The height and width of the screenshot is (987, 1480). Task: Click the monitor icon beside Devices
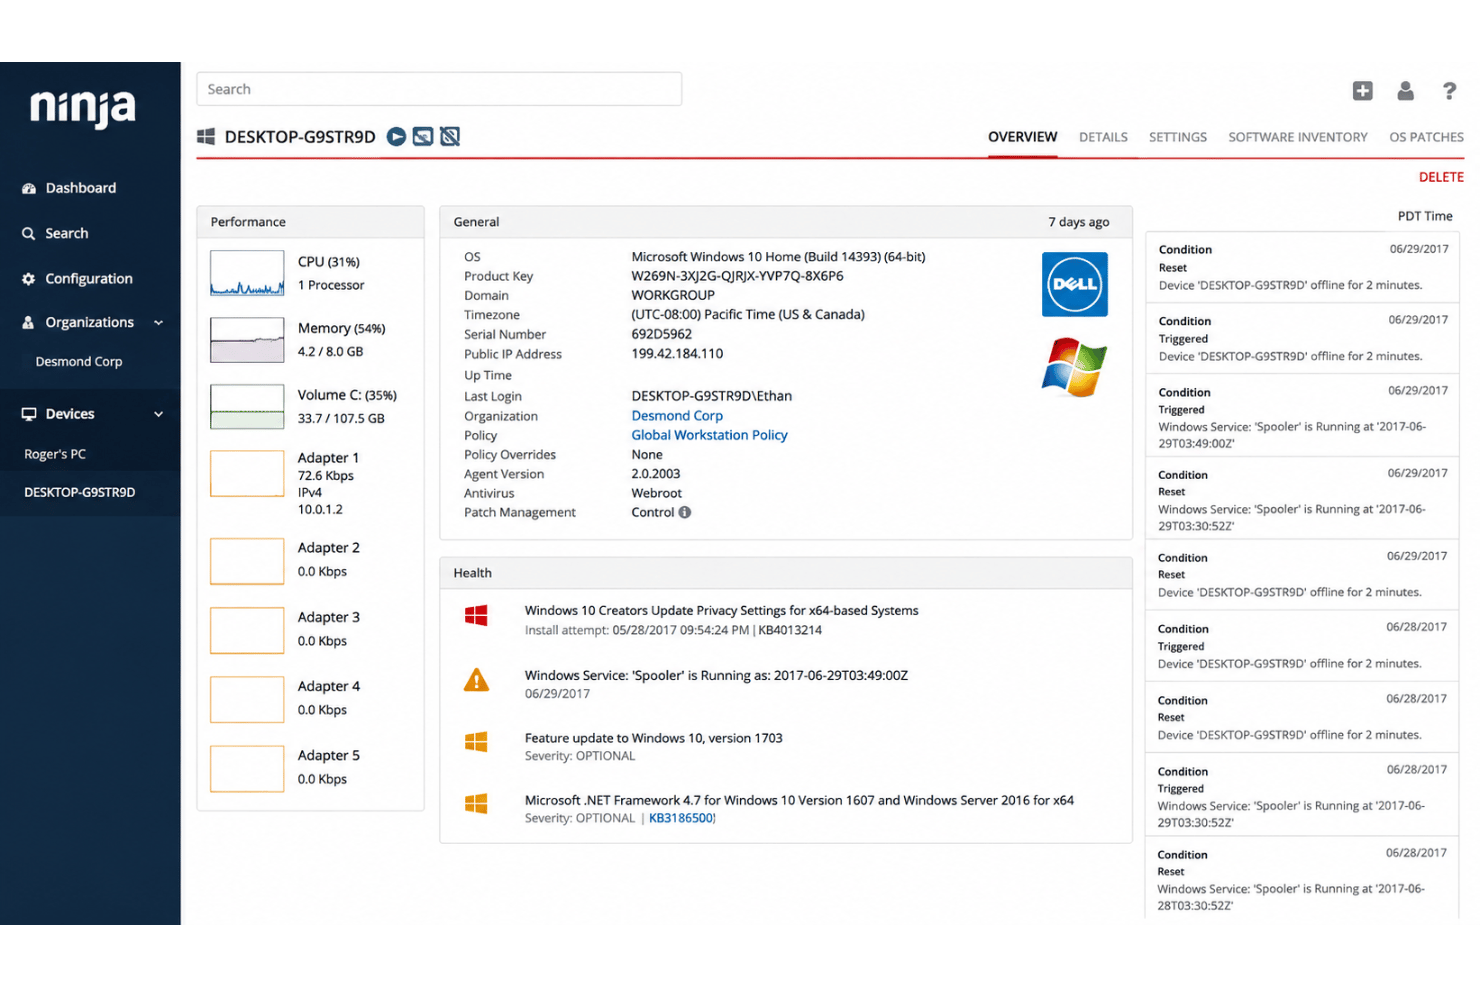tap(29, 414)
